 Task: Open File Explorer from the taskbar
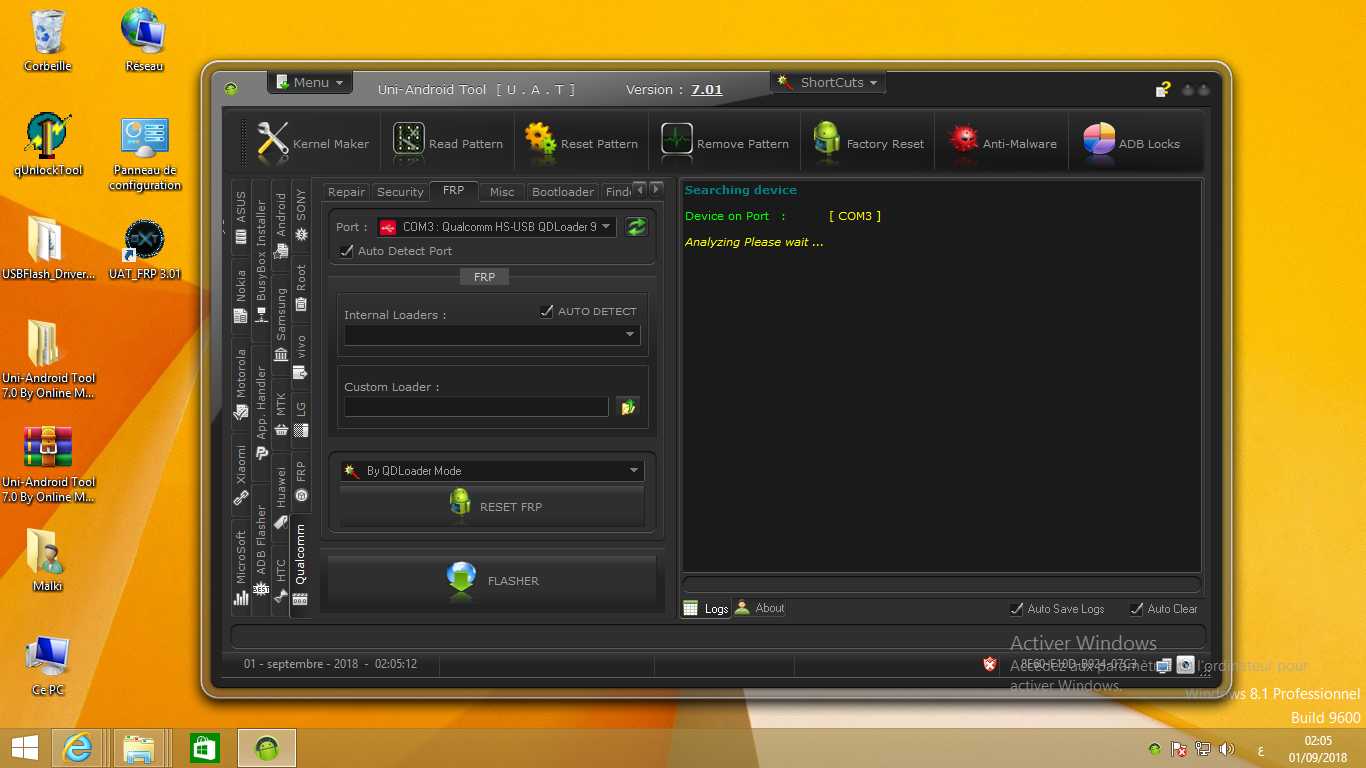point(139,748)
